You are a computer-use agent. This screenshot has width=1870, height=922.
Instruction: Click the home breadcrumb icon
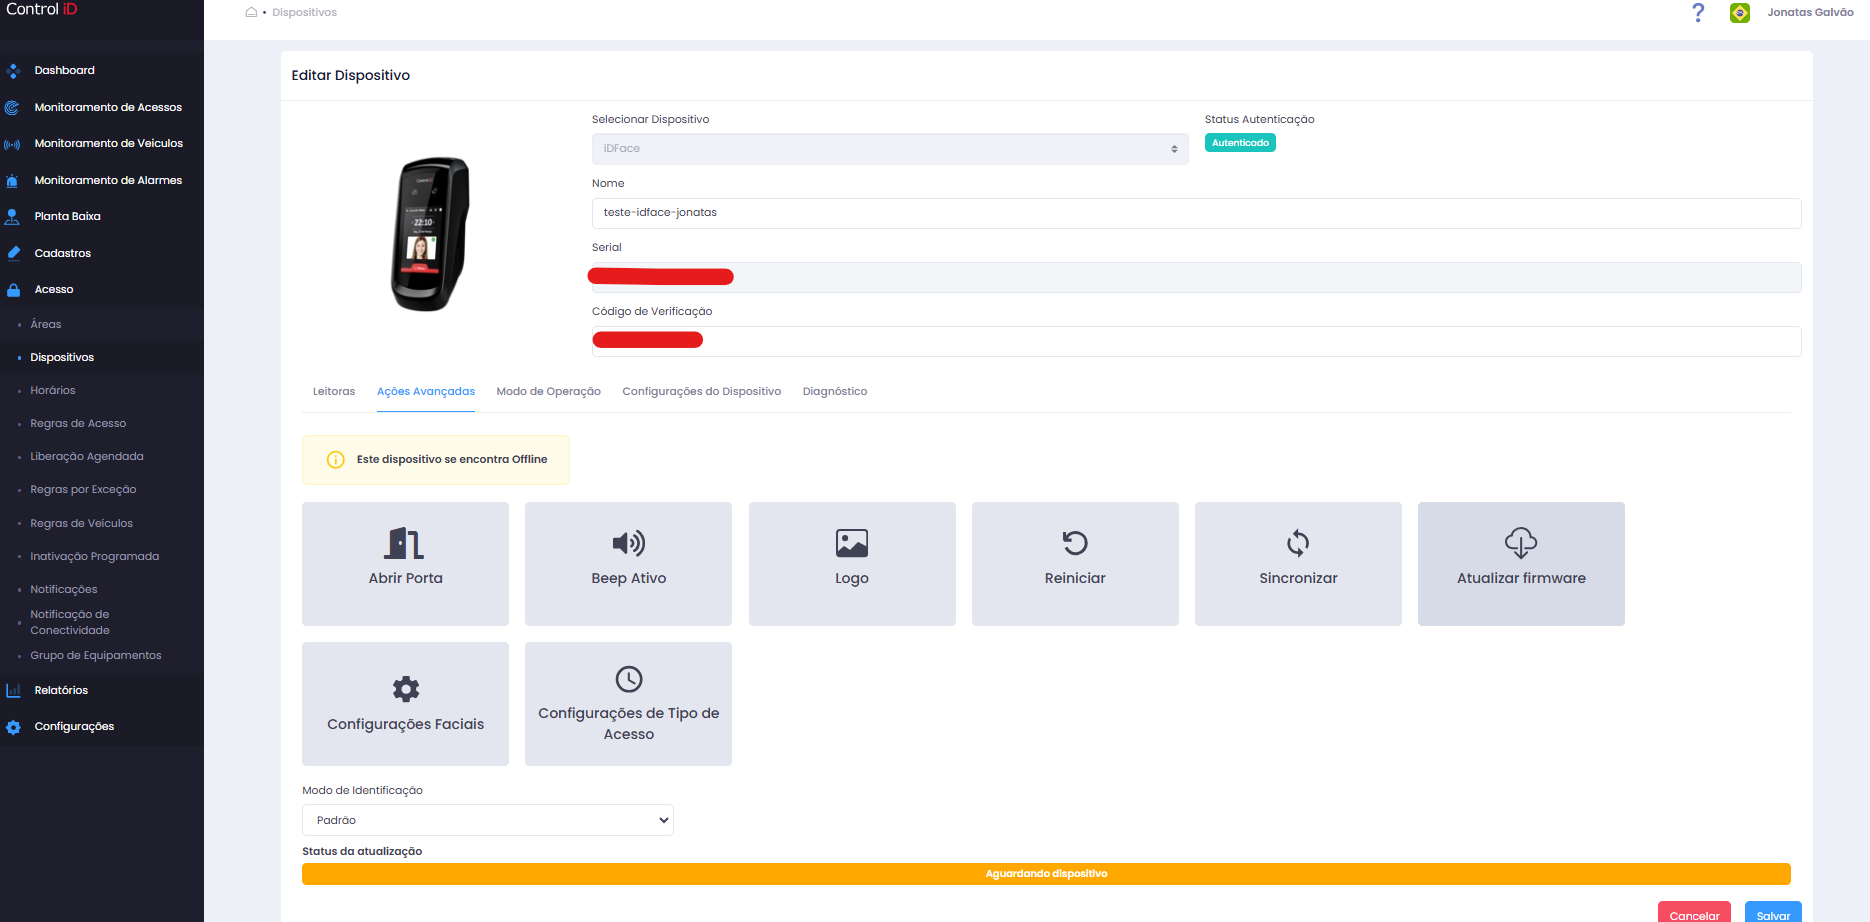251,13
